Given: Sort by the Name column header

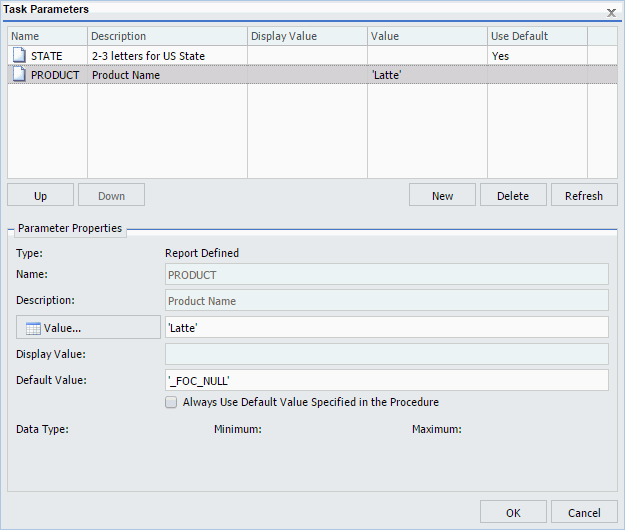Looking at the screenshot, I should (47, 36).
